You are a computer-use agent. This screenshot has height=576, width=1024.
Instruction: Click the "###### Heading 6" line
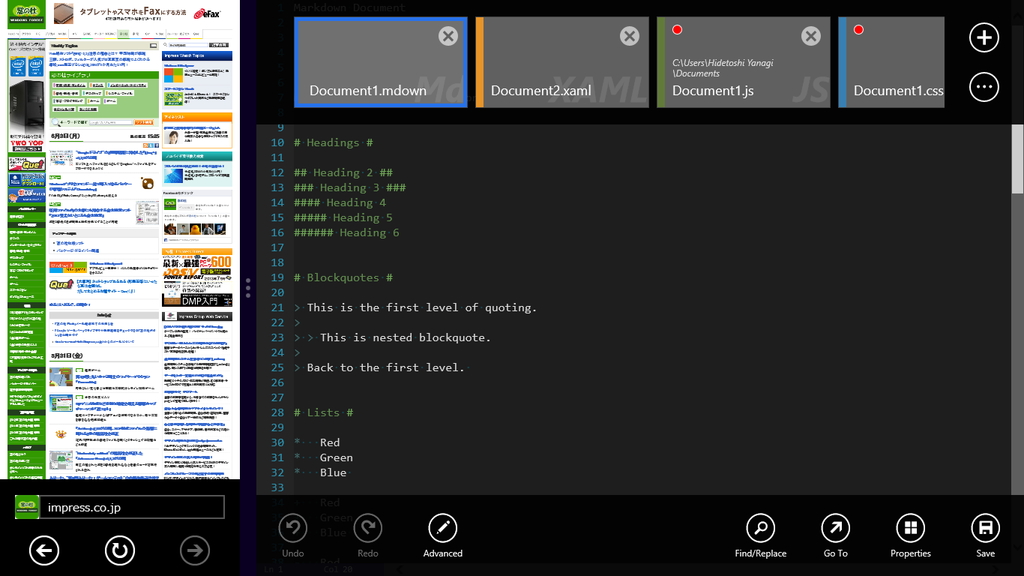346,232
